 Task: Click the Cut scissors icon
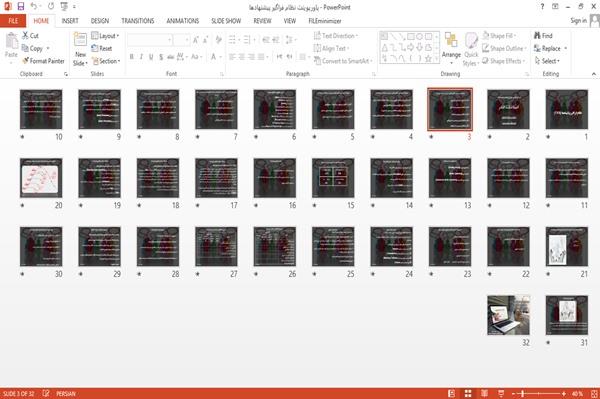click(x=25, y=36)
